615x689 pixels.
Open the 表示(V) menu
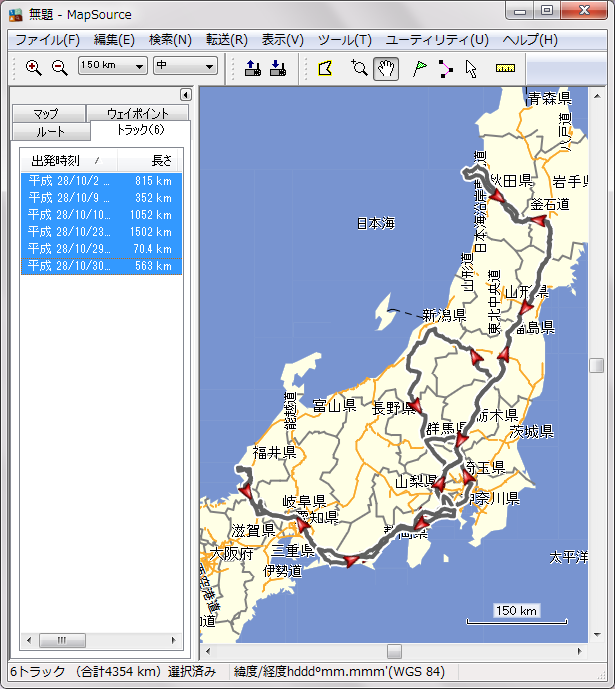point(282,40)
